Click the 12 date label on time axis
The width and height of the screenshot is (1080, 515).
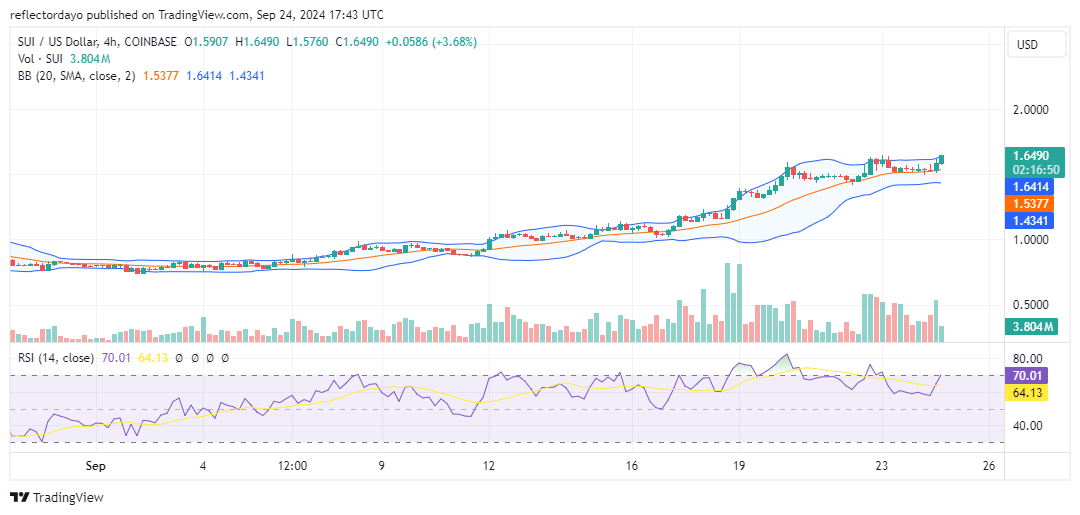coord(488,466)
